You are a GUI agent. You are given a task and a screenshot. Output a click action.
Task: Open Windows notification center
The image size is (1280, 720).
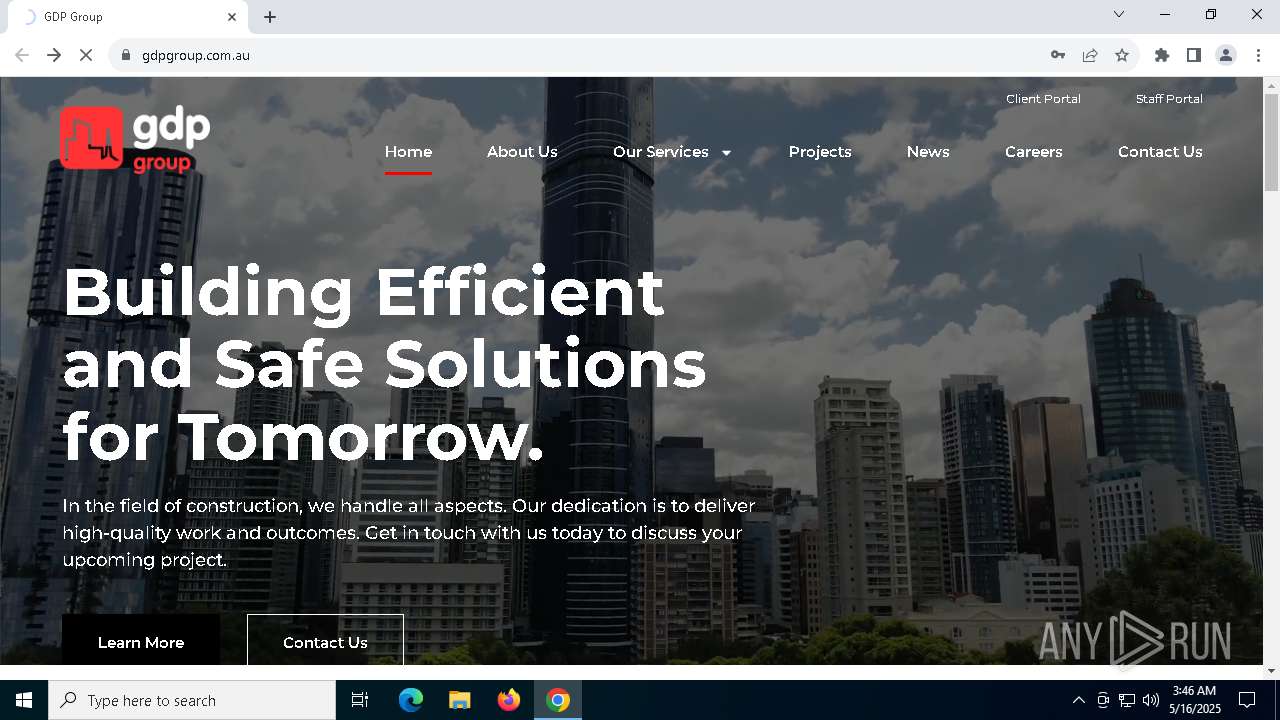1247,700
